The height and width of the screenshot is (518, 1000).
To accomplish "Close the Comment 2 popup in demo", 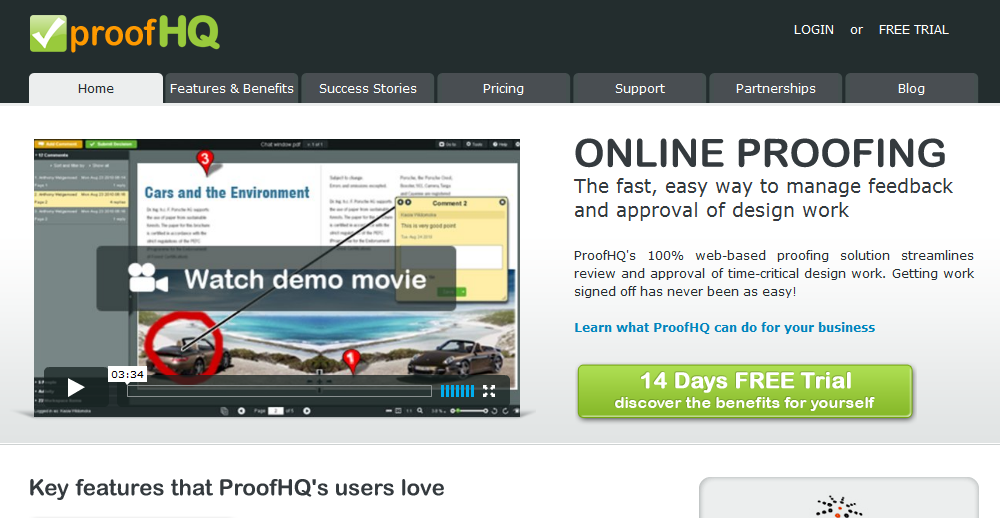I will pyautogui.click(x=502, y=202).
